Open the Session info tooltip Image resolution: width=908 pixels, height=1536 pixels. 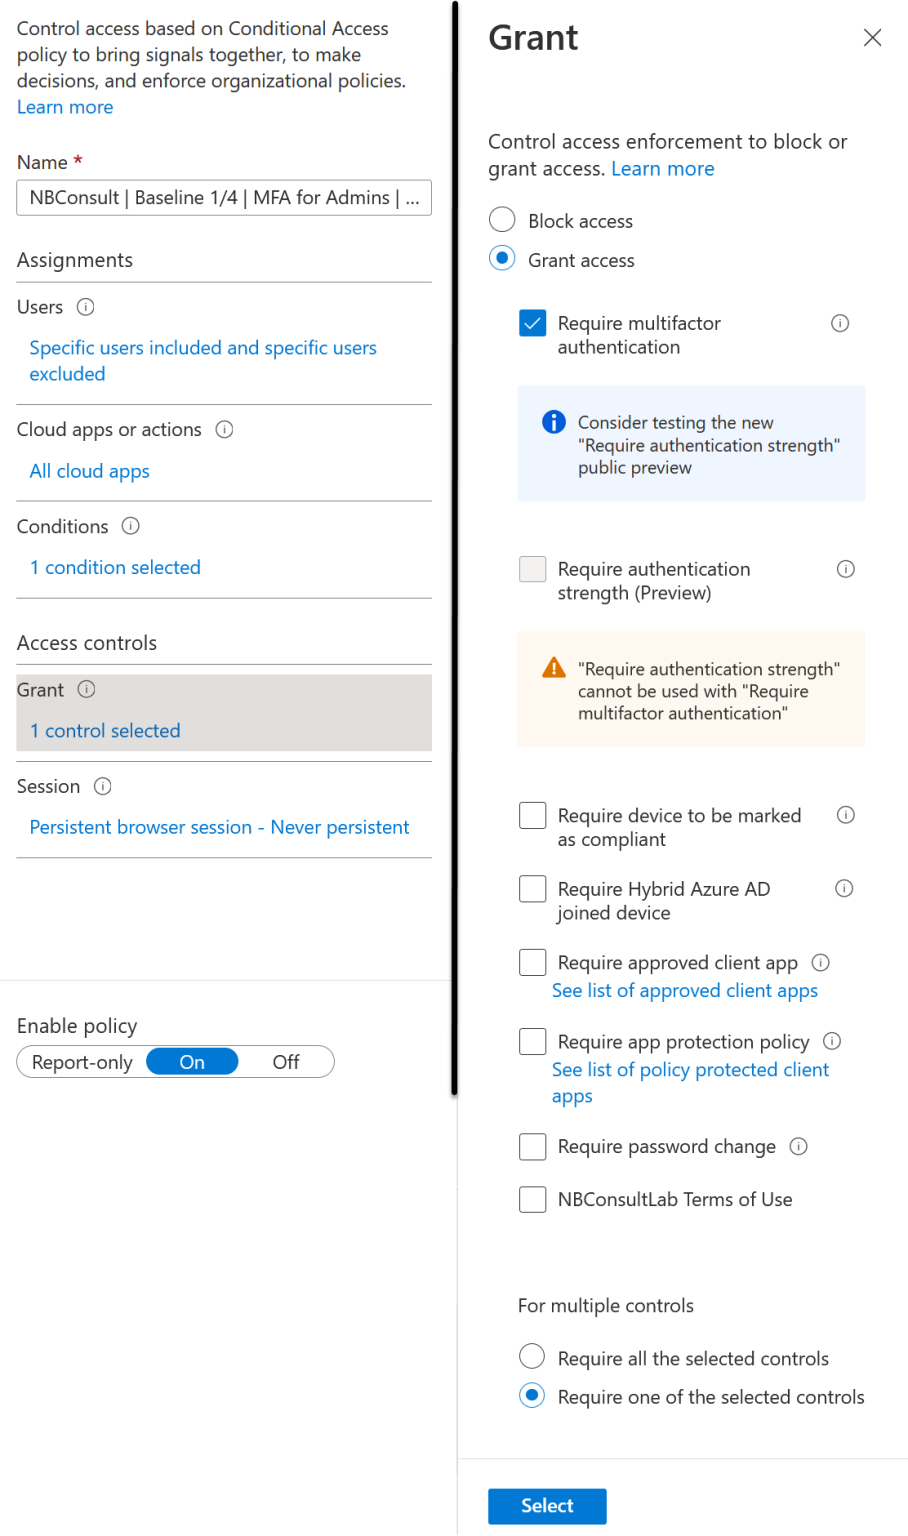point(102,786)
